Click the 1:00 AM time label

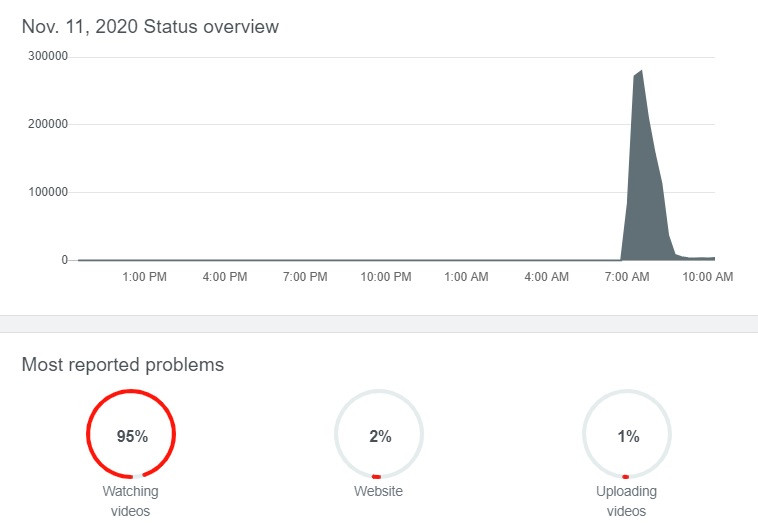(x=466, y=277)
